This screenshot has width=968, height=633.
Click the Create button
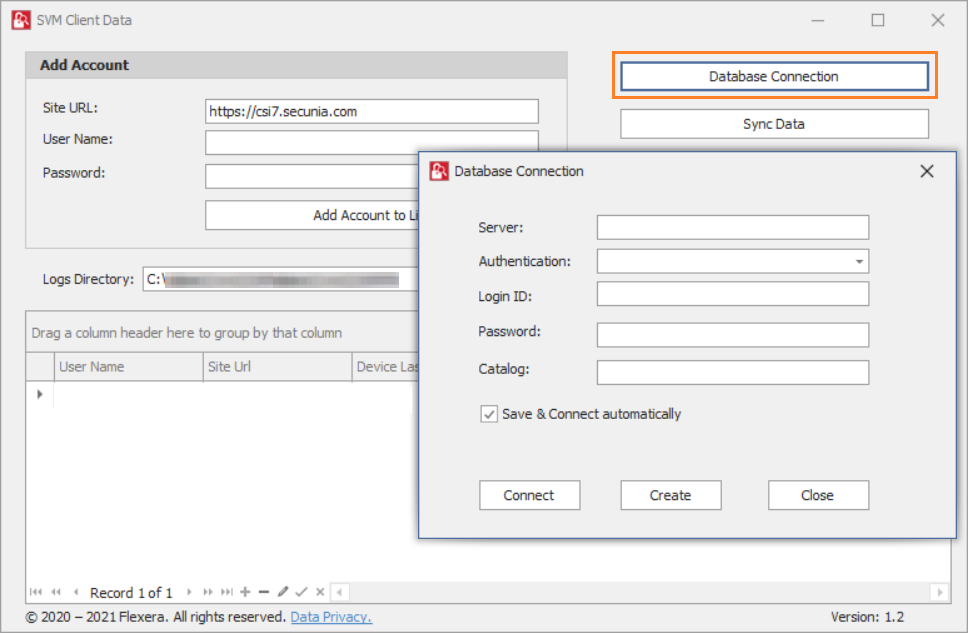[x=670, y=495]
